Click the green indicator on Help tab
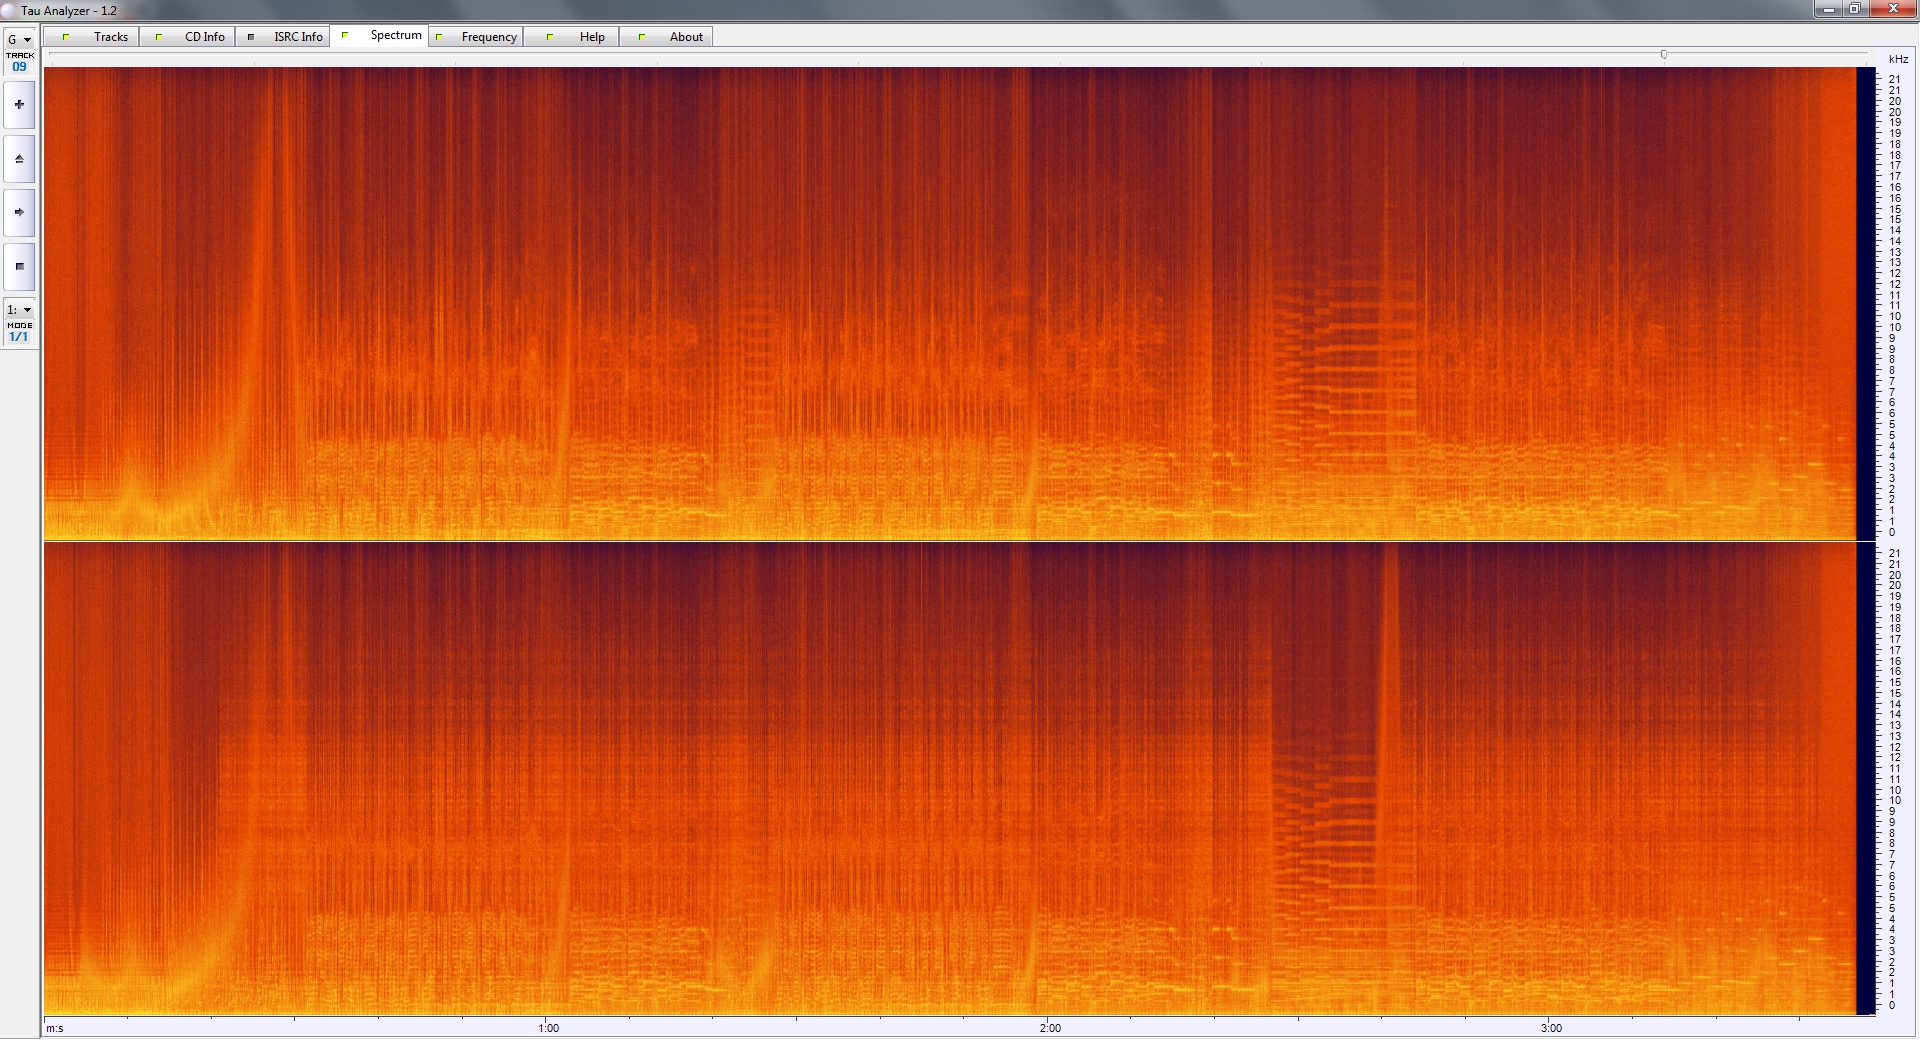Image resolution: width=1920 pixels, height=1040 pixels. (x=550, y=37)
